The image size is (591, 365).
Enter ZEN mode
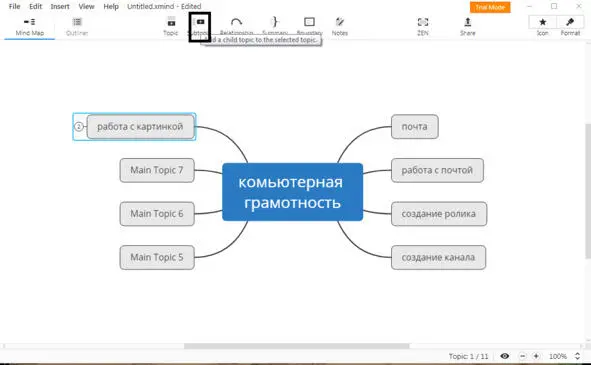423,26
